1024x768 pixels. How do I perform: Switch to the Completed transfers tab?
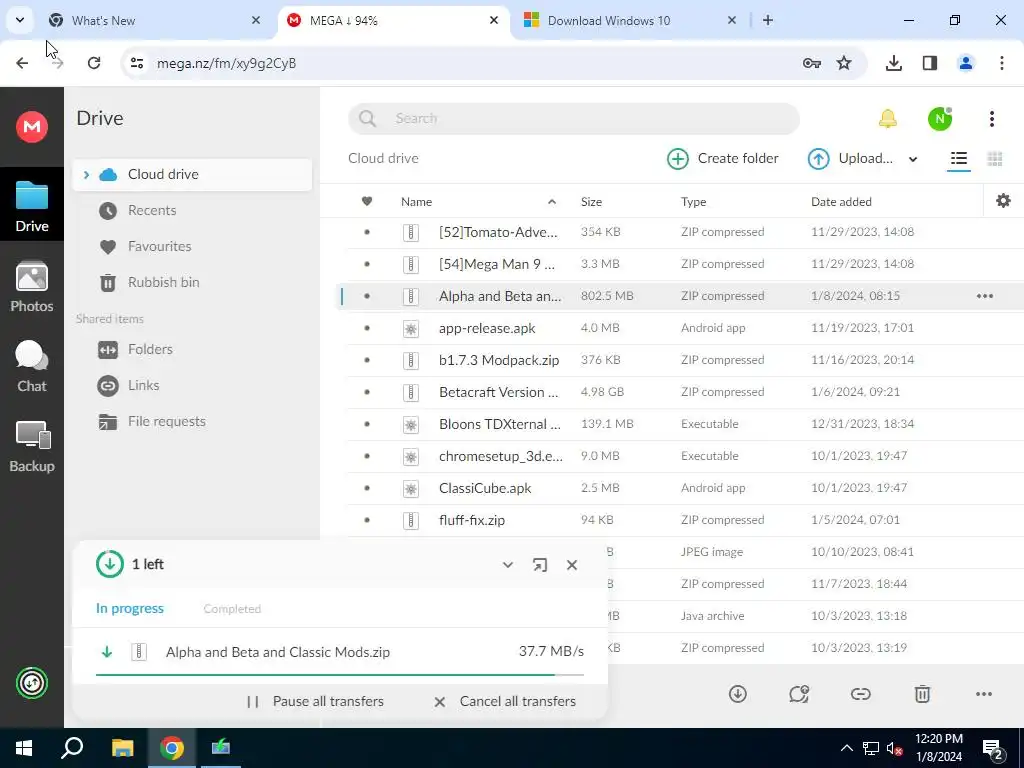pos(232,609)
